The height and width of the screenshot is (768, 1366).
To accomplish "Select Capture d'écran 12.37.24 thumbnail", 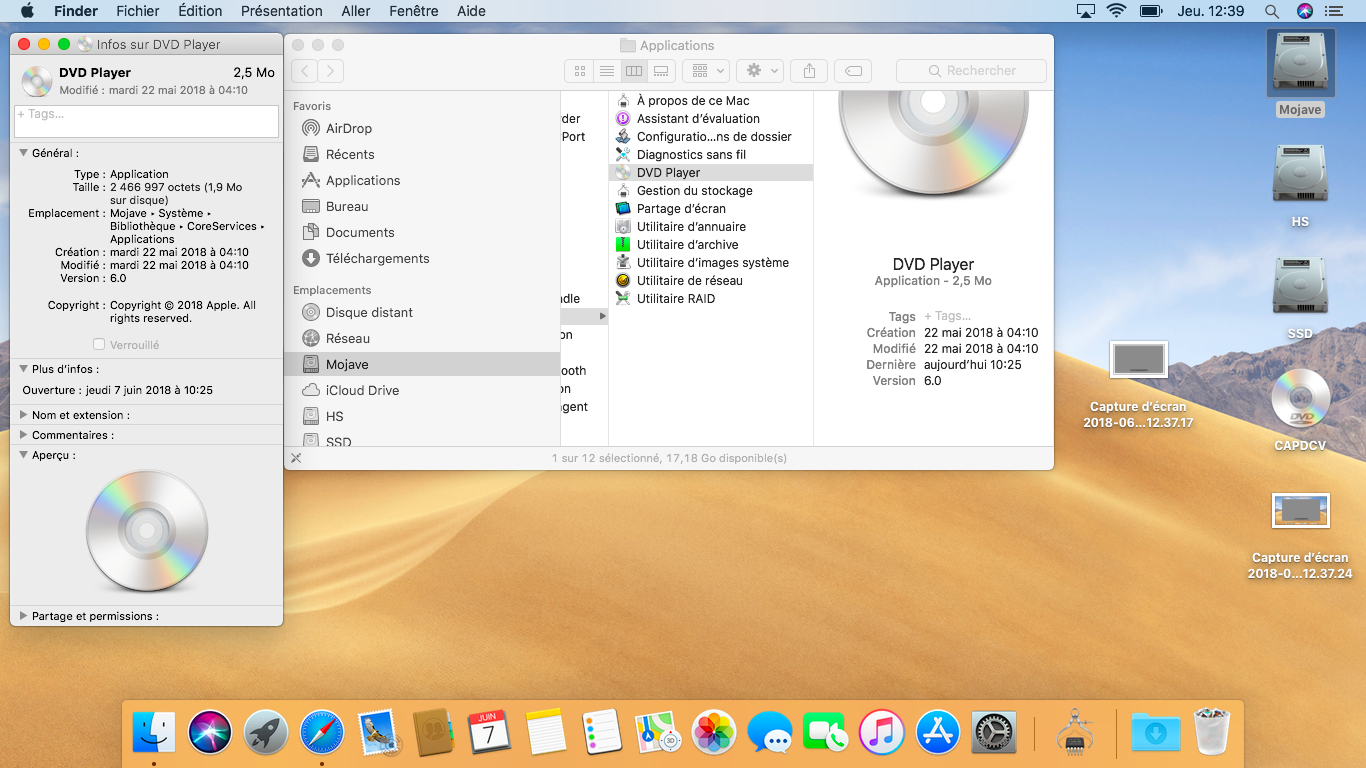I will coord(1300,510).
